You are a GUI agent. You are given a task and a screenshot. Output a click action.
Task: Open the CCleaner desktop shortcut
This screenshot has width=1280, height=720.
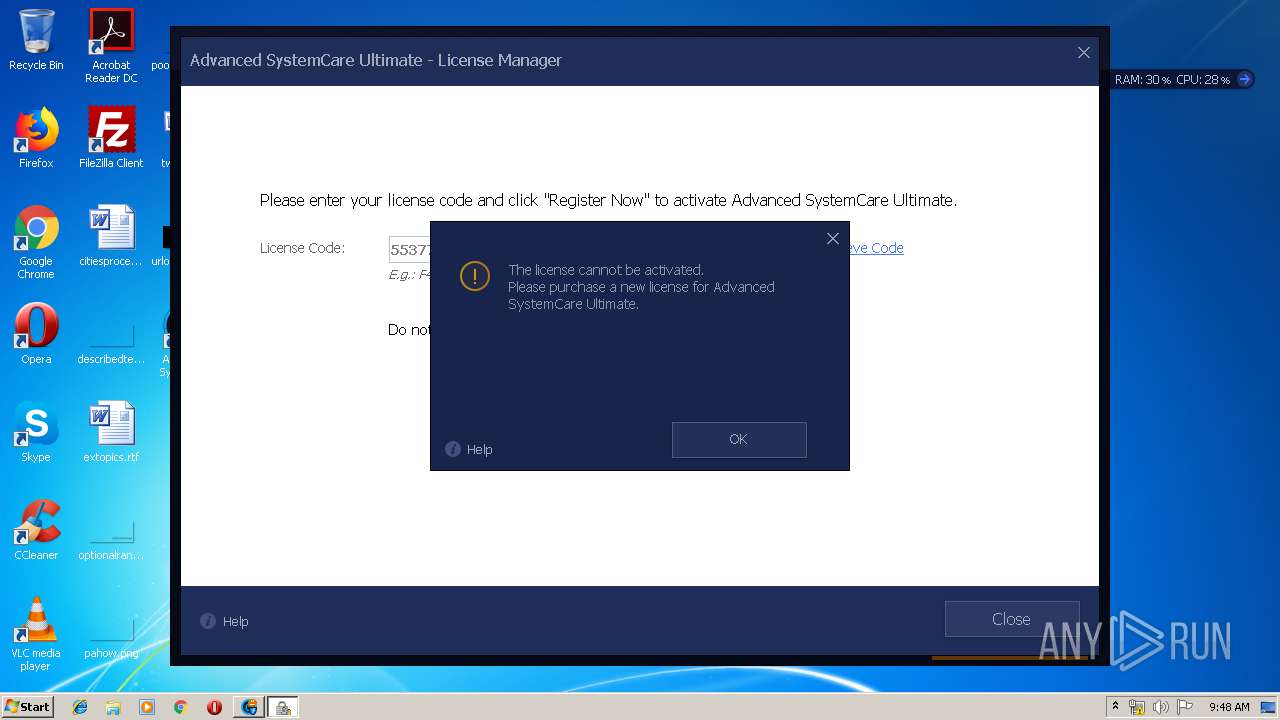36,530
